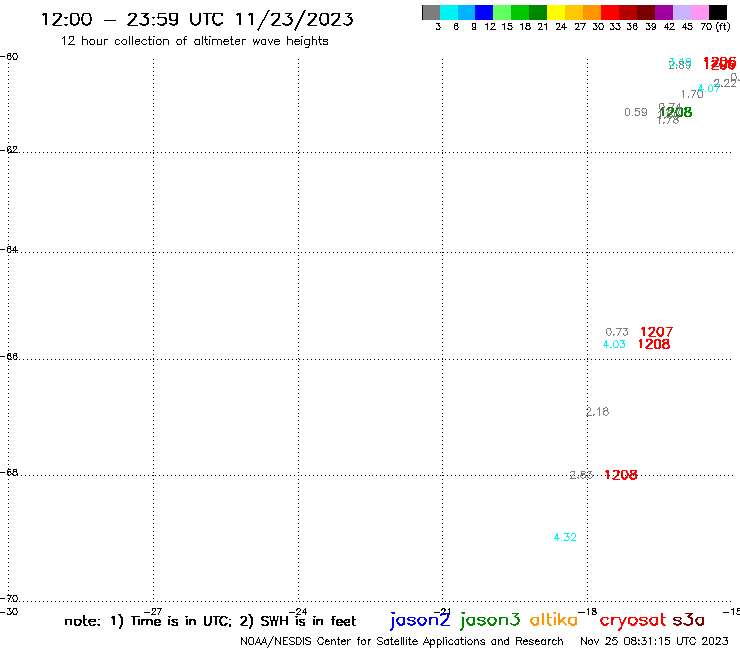
Task: Click the note 'Time is in UTC; SWH is in feet'
Action: pos(210,621)
